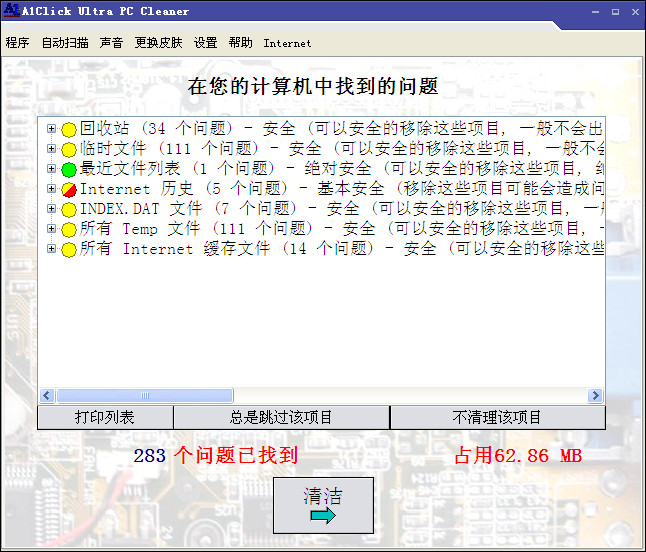The height and width of the screenshot is (552, 646).
Task: Click the yellow icon beside INDEX.DAT 文件
Action: point(69,210)
